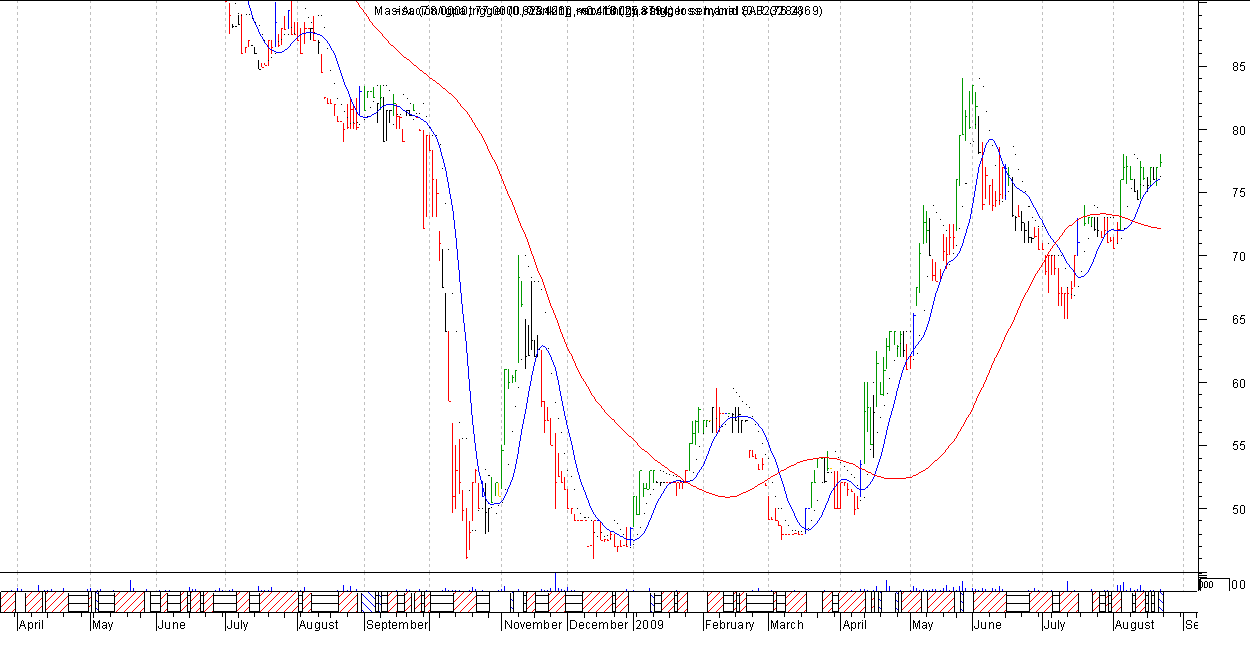Click the 80 price level label
This screenshot has width=1250, height=661.
click(1238, 130)
